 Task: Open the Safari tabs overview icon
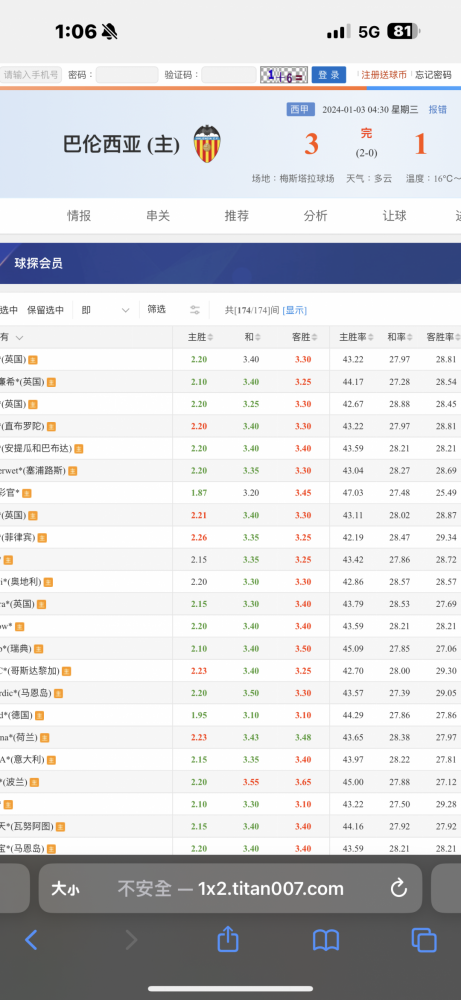click(x=424, y=940)
